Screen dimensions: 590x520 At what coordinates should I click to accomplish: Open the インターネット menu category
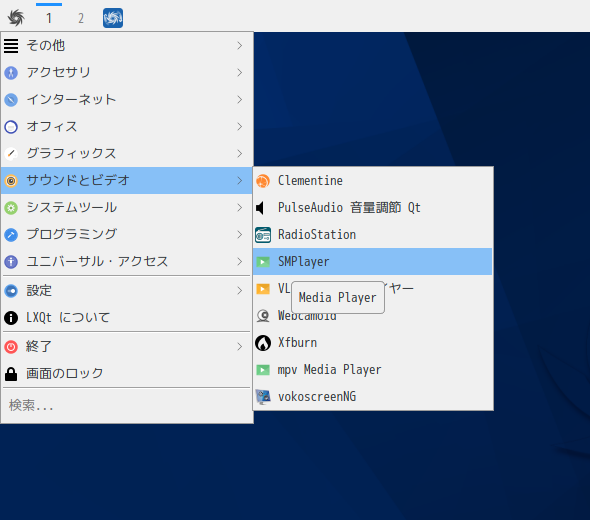point(126,100)
